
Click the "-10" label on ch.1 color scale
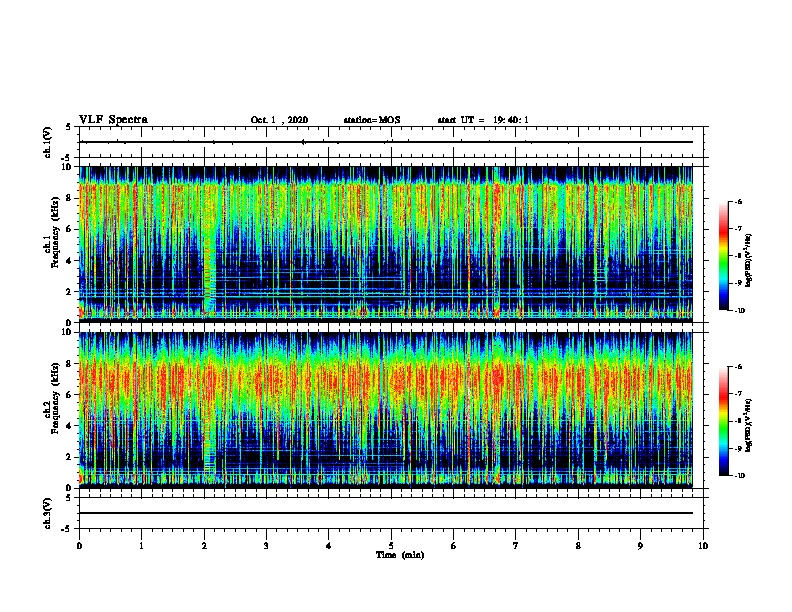[x=739, y=311]
